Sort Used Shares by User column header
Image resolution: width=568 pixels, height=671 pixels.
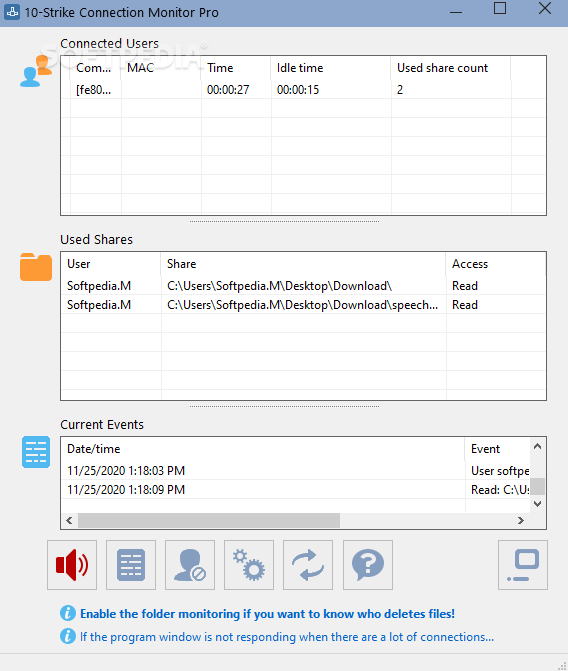(x=111, y=264)
